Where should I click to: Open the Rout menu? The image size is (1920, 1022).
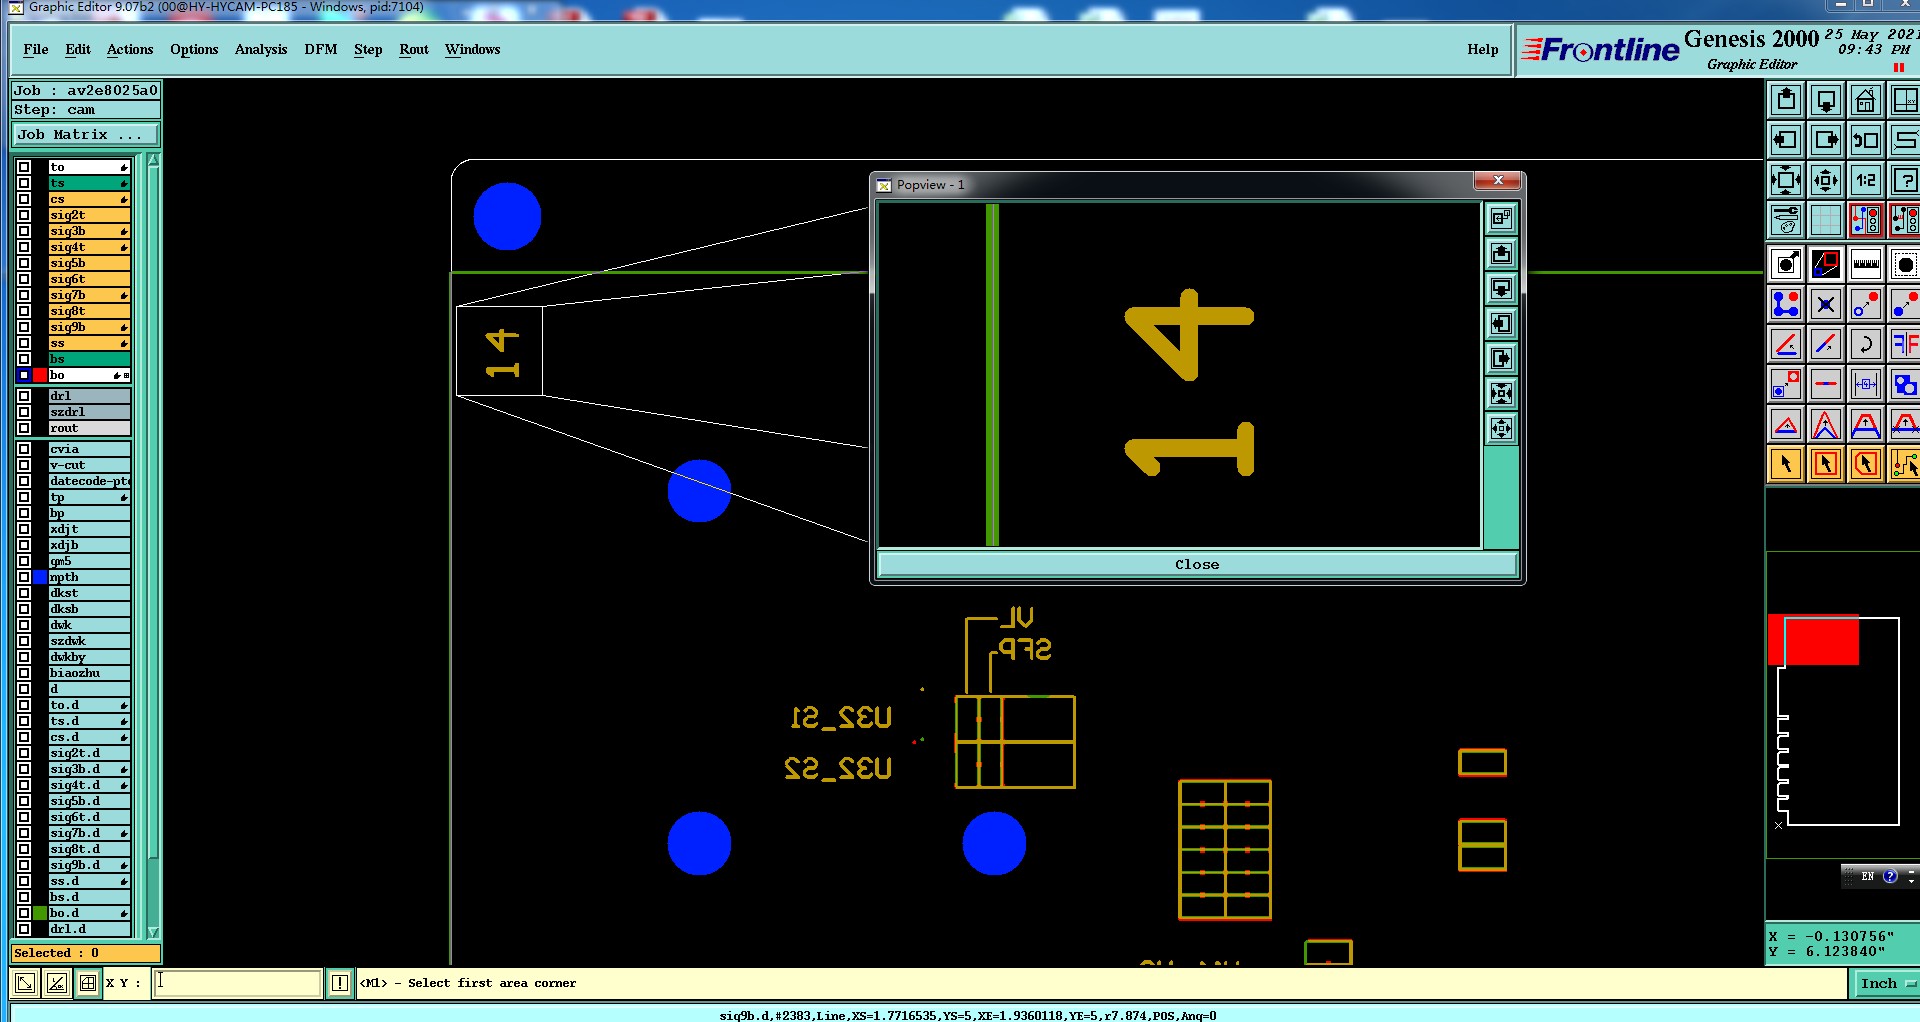tap(414, 49)
